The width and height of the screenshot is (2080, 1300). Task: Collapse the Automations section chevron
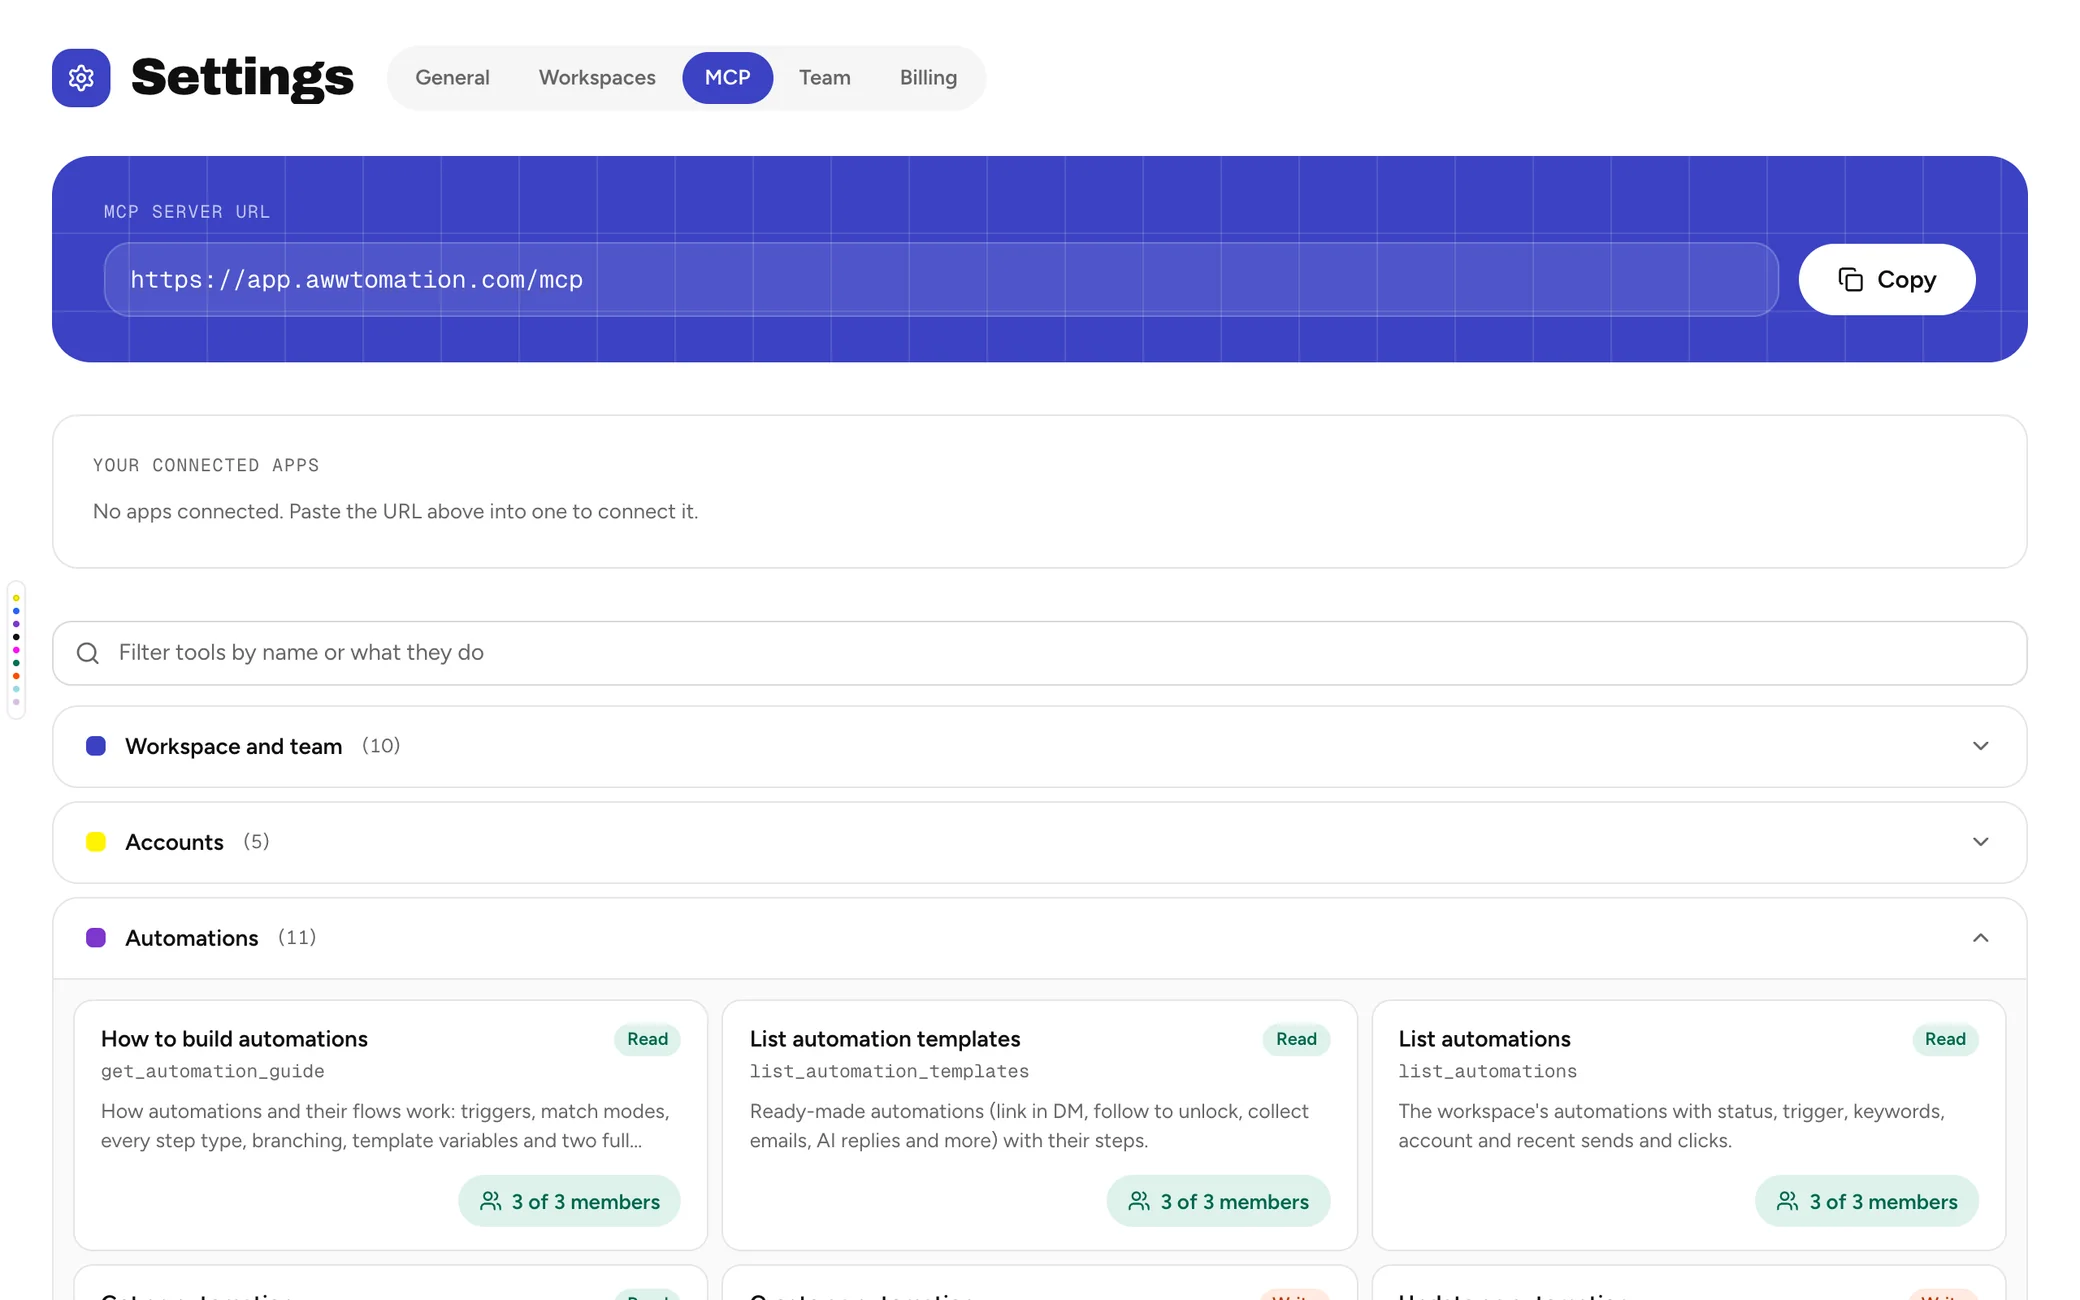pyautogui.click(x=1980, y=938)
